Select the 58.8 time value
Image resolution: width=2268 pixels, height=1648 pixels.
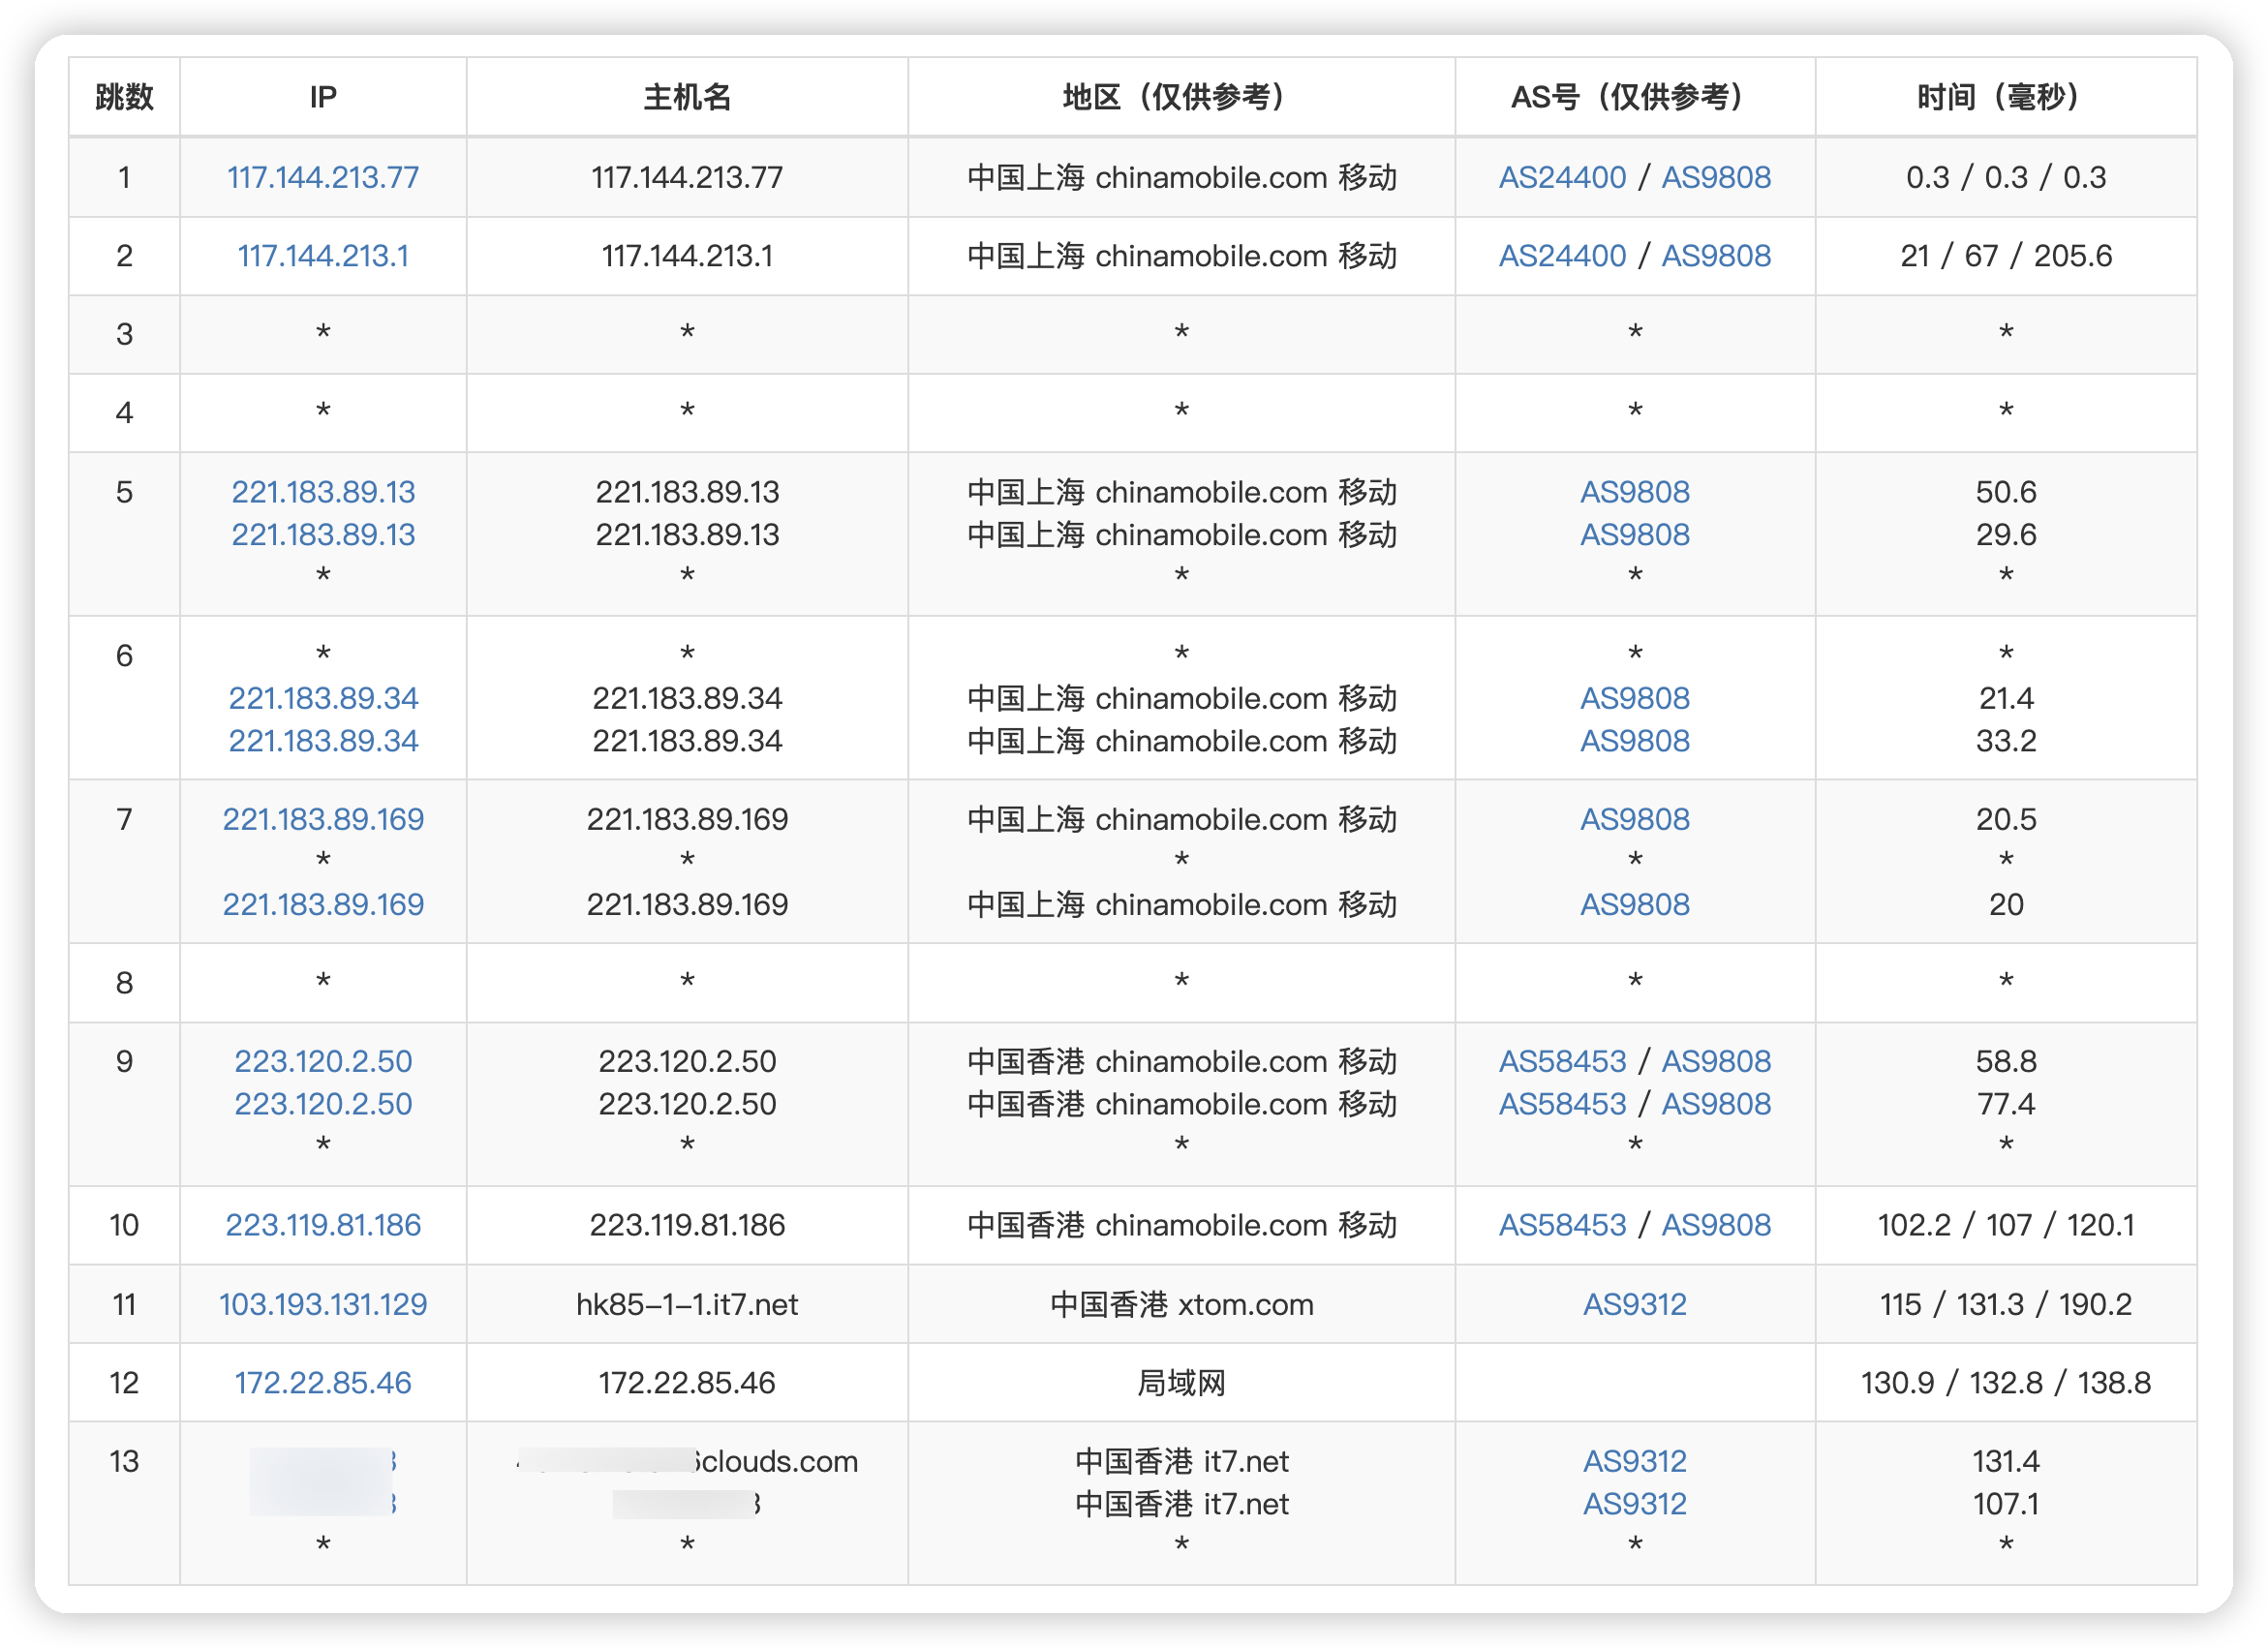[2006, 1061]
